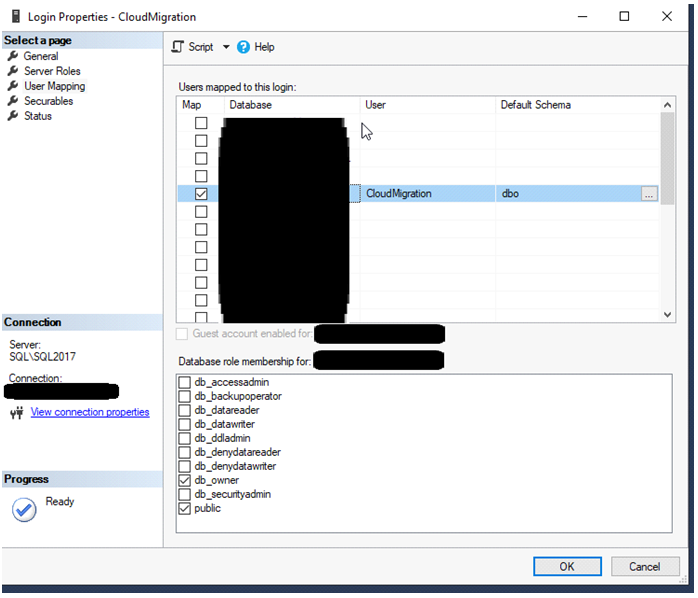
Task: Enable the db_datawriter role
Action: coord(184,424)
